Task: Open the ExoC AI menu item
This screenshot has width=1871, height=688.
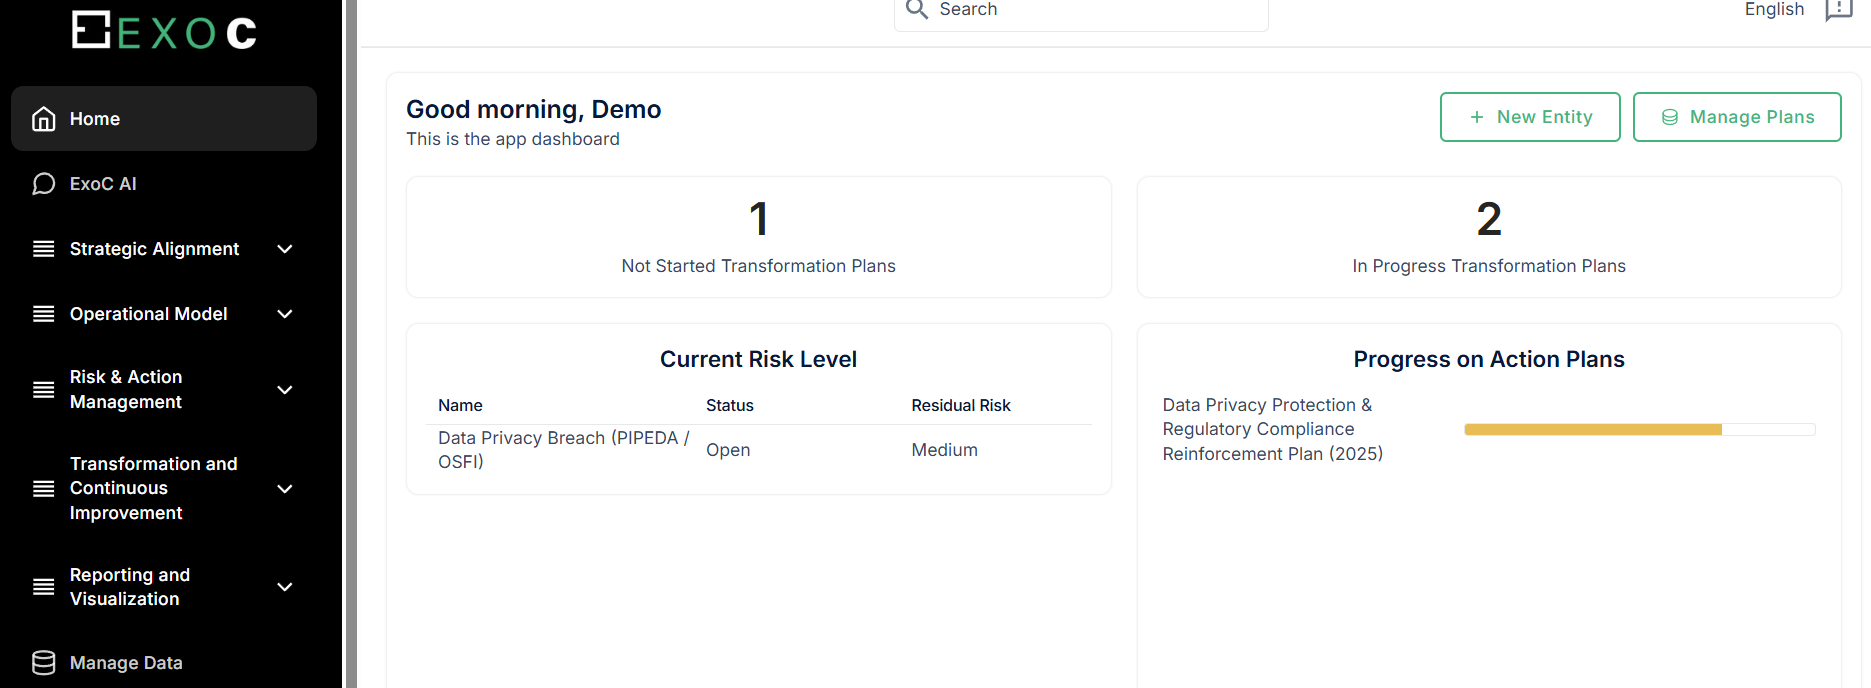Action: point(103,184)
